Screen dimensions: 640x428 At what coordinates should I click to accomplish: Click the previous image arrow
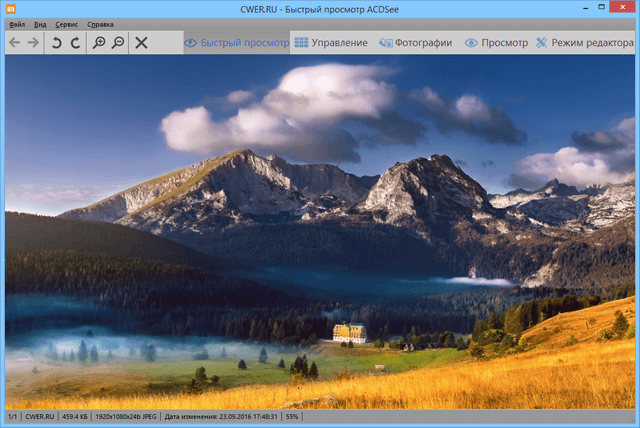pyautogui.click(x=15, y=43)
